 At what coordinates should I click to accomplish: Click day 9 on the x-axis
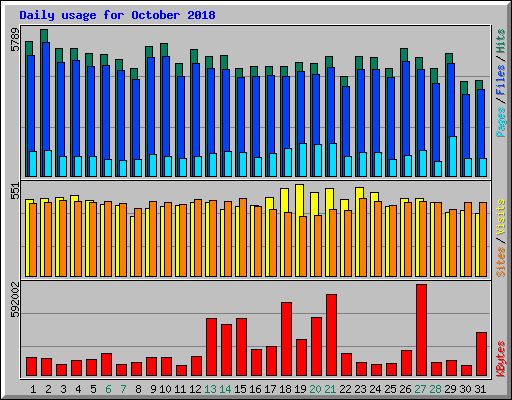pos(153,389)
